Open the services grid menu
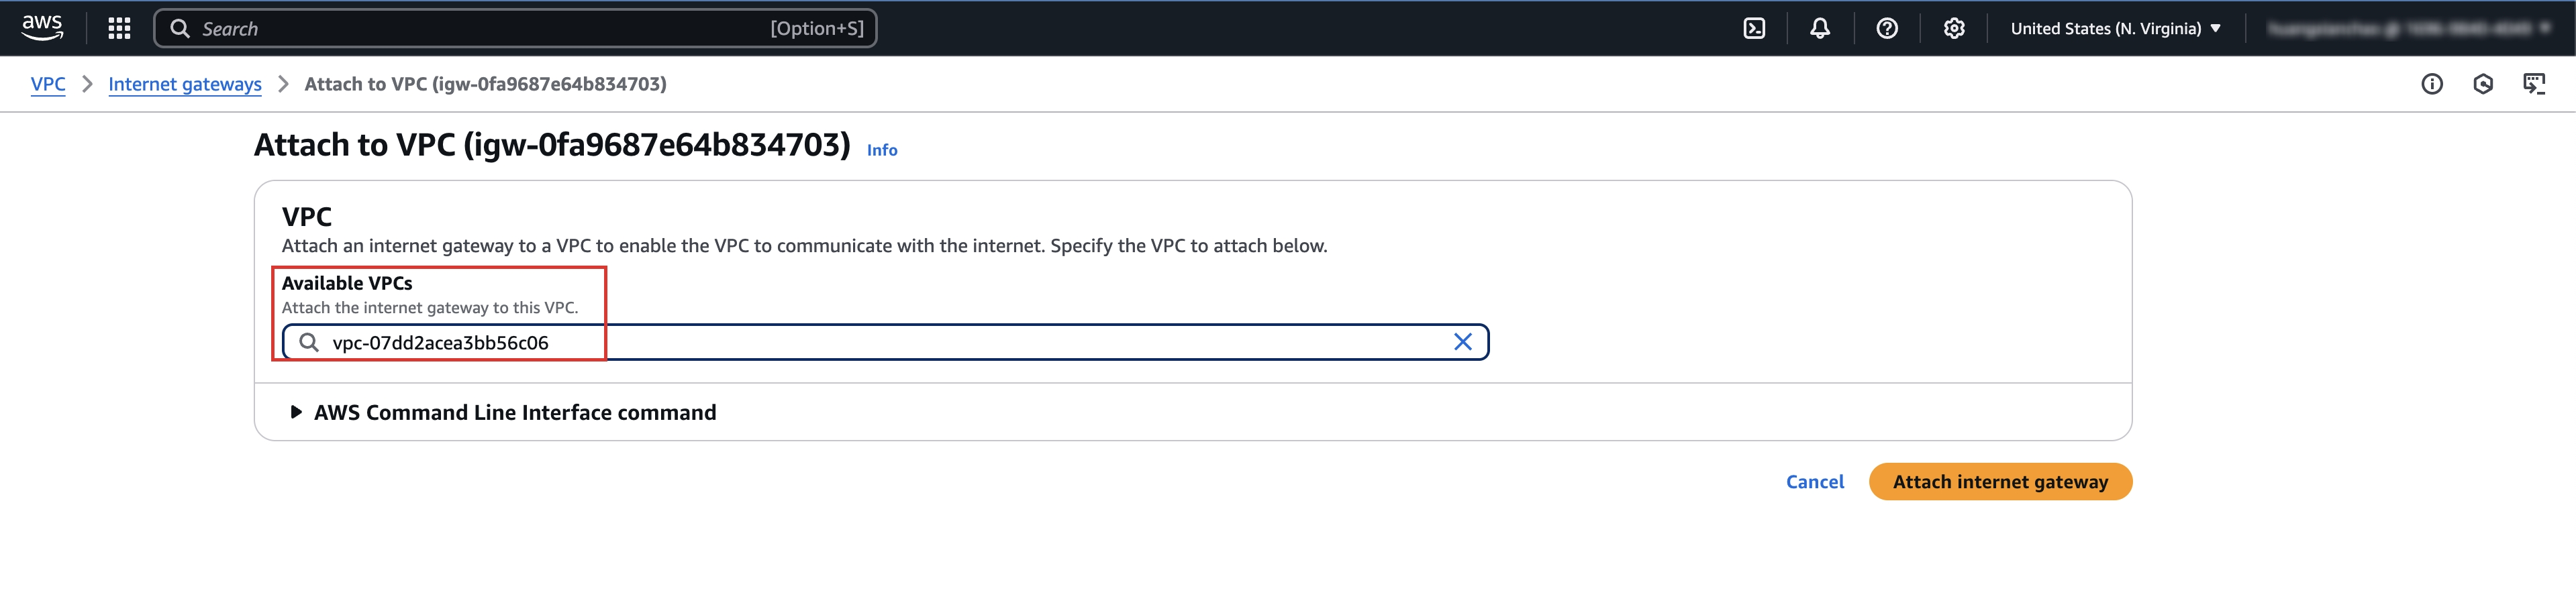Viewport: 2576px width, 613px height. [x=119, y=28]
